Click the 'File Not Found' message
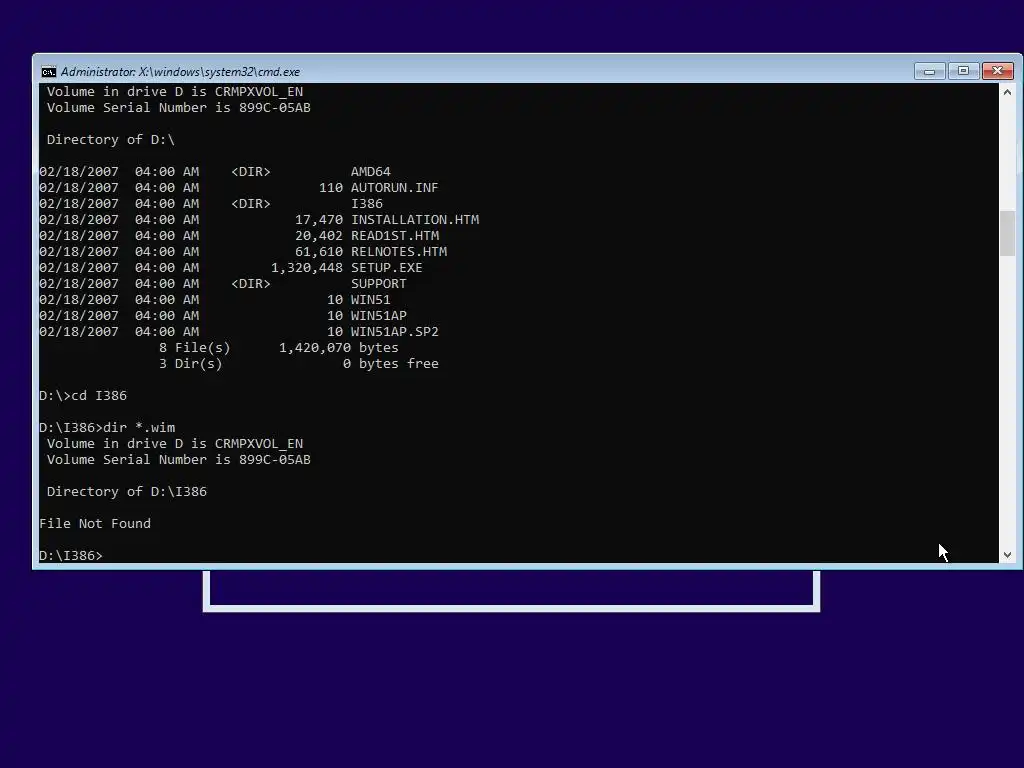 (x=95, y=524)
